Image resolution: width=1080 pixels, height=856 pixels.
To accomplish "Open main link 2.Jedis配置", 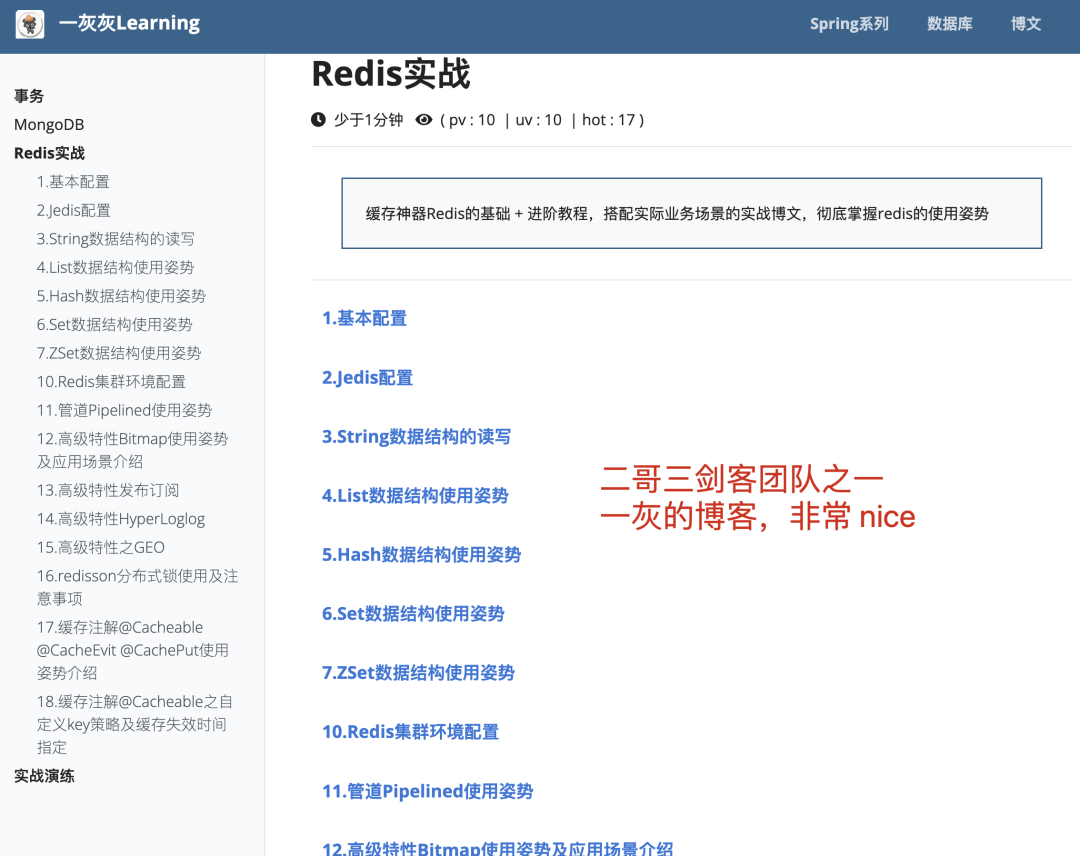I will tap(367, 377).
